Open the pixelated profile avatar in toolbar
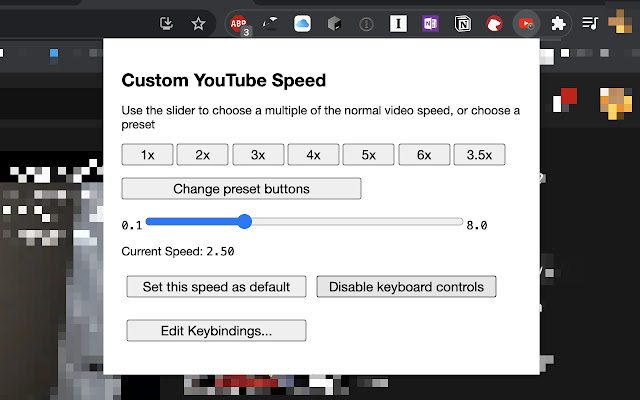640x400 pixels. tap(620, 21)
